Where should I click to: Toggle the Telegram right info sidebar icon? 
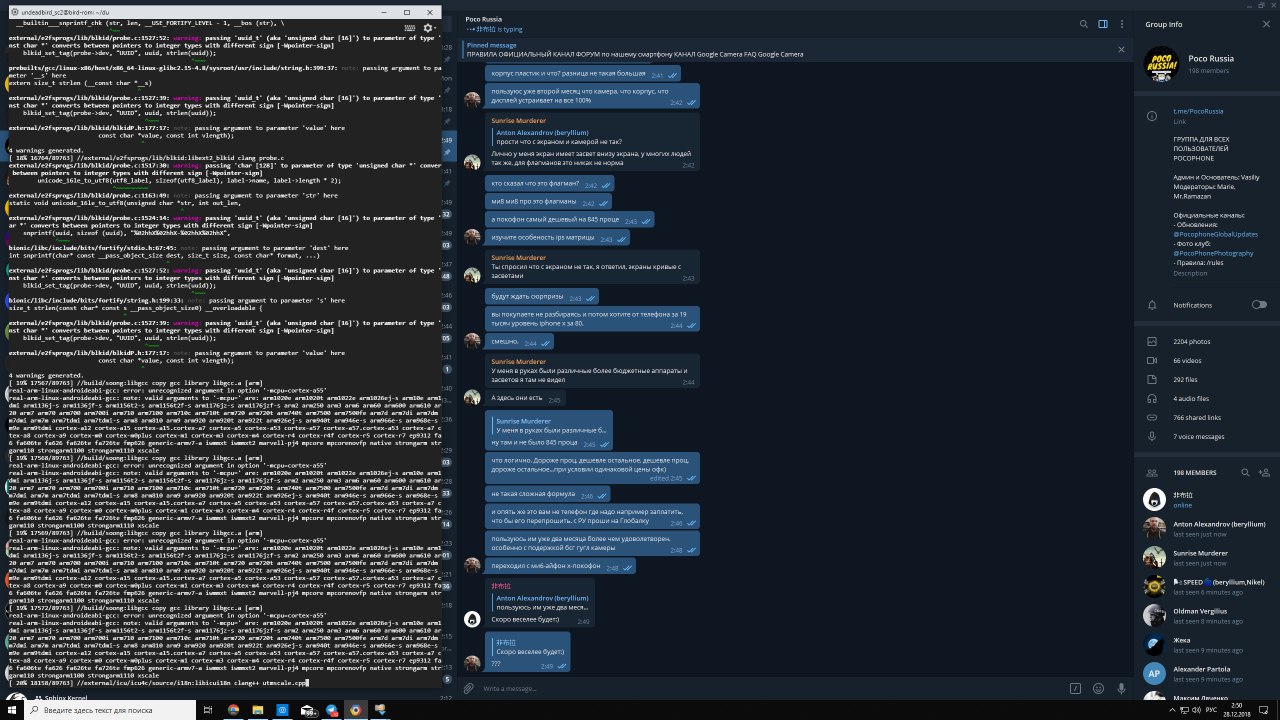click(x=1103, y=24)
